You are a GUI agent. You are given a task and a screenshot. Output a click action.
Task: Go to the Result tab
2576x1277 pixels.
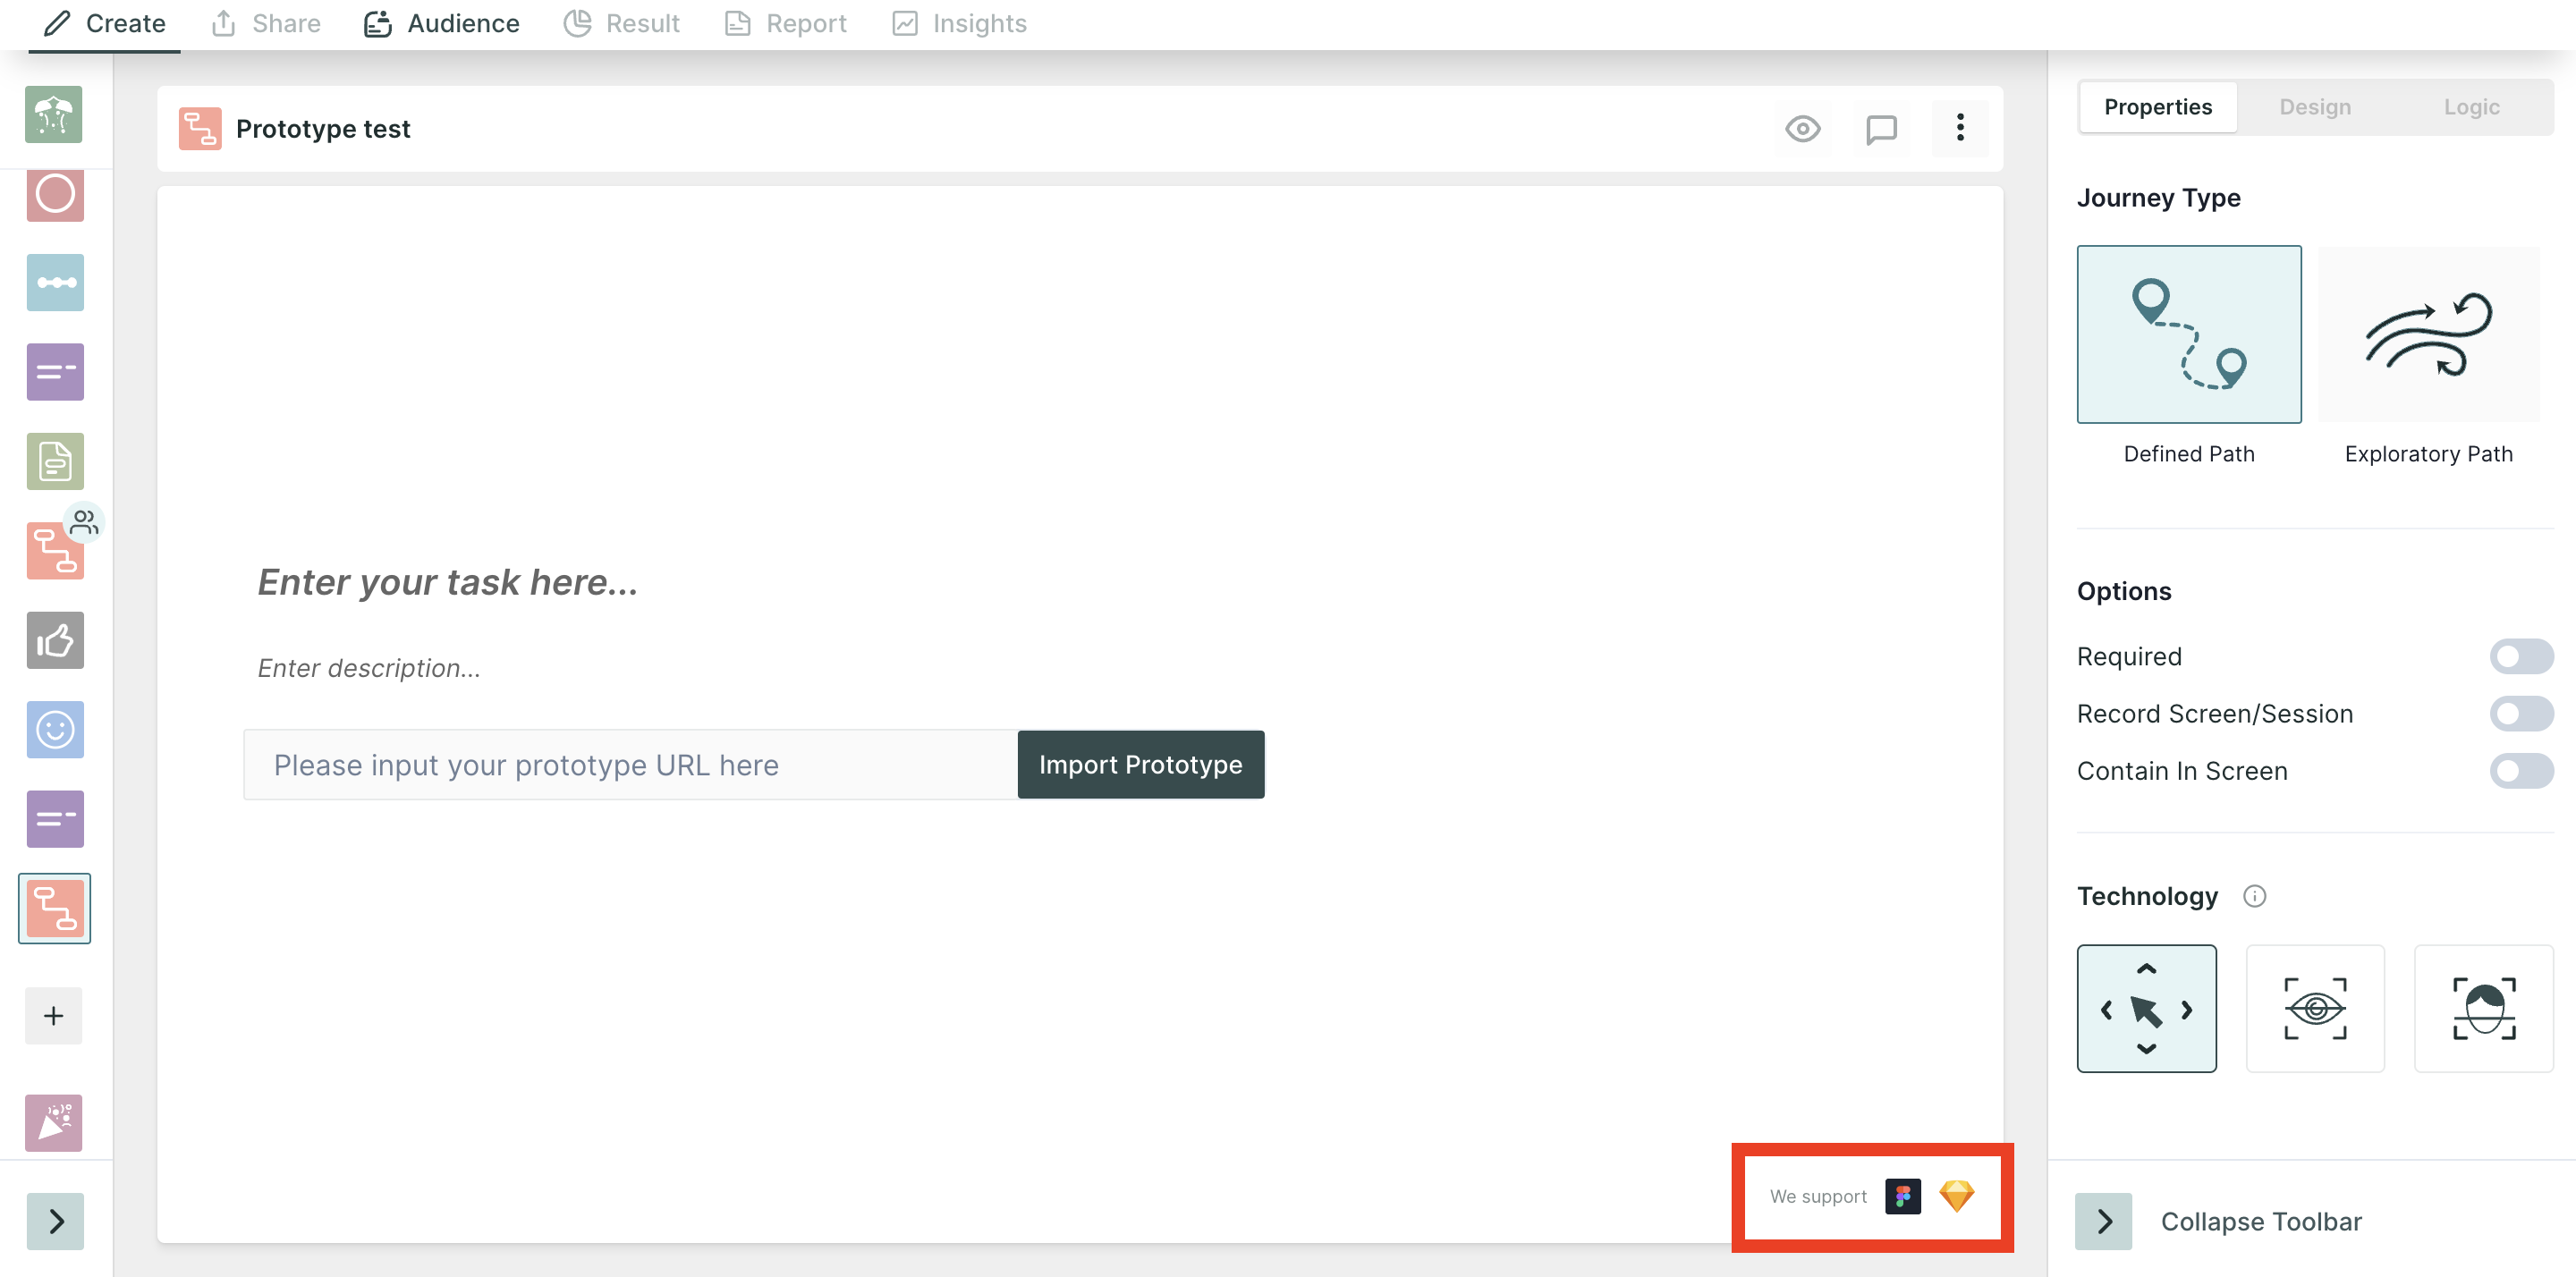622,23
